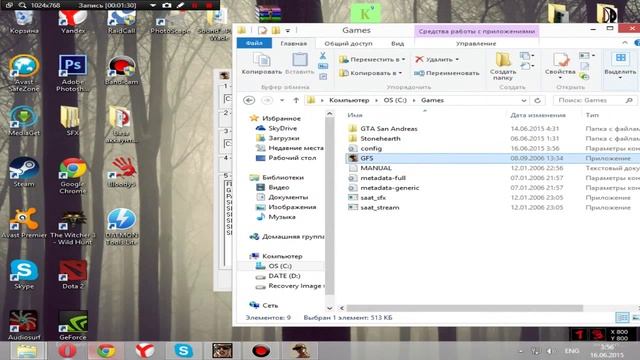Select the GFS application file
The width and height of the screenshot is (640, 360).
click(367, 158)
